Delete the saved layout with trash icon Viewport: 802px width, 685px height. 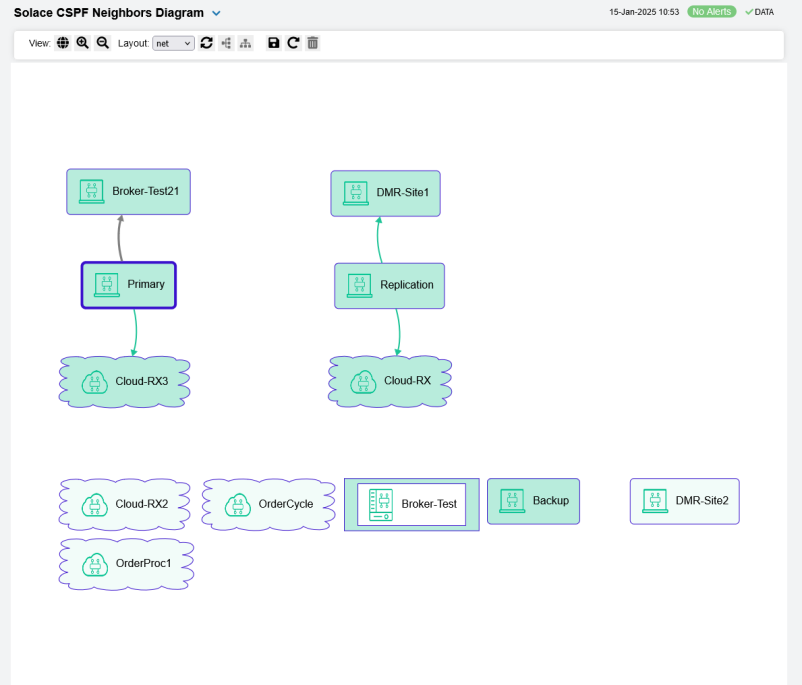(x=313, y=44)
